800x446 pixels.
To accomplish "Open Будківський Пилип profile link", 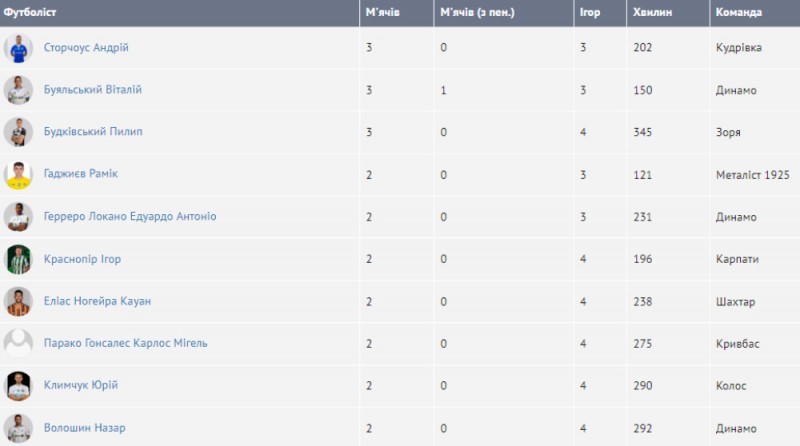I will (94, 132).
